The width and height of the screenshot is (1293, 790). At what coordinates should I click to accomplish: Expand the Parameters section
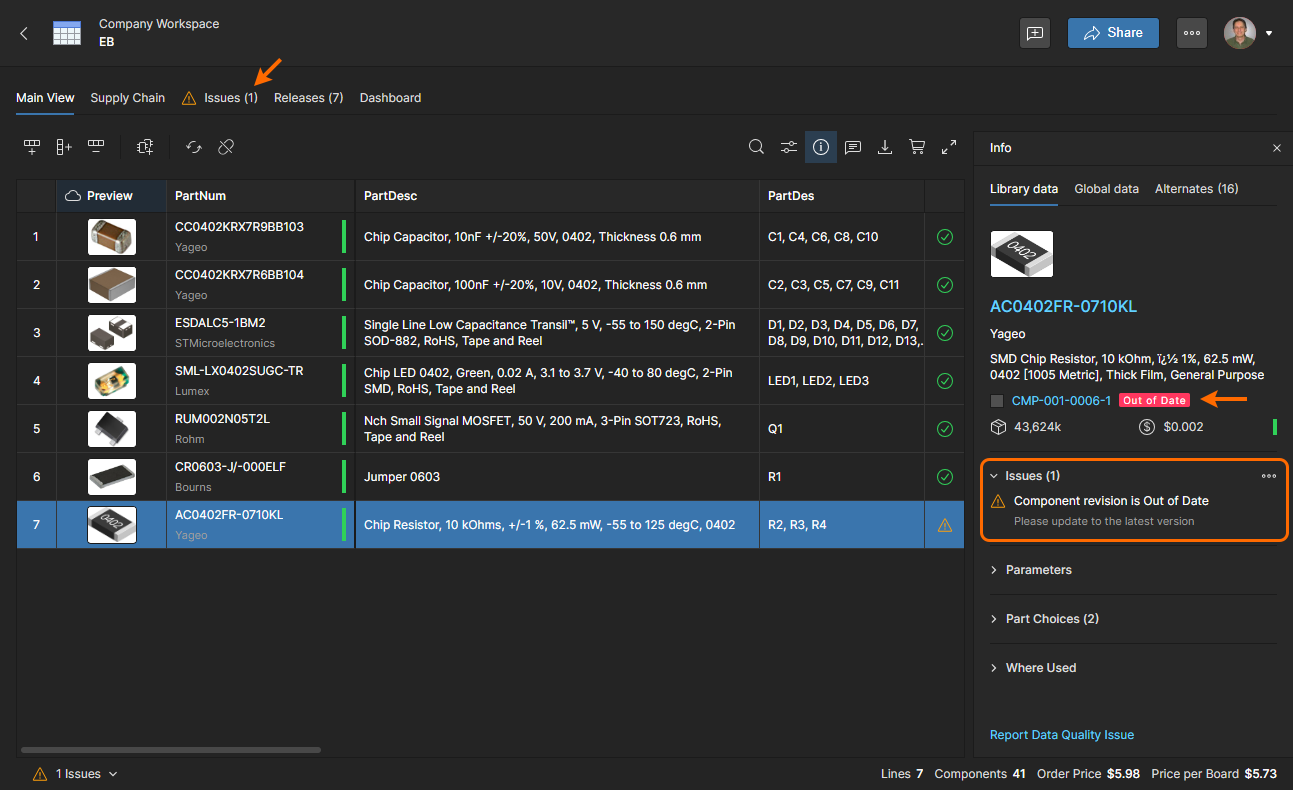pos(1038,570)
